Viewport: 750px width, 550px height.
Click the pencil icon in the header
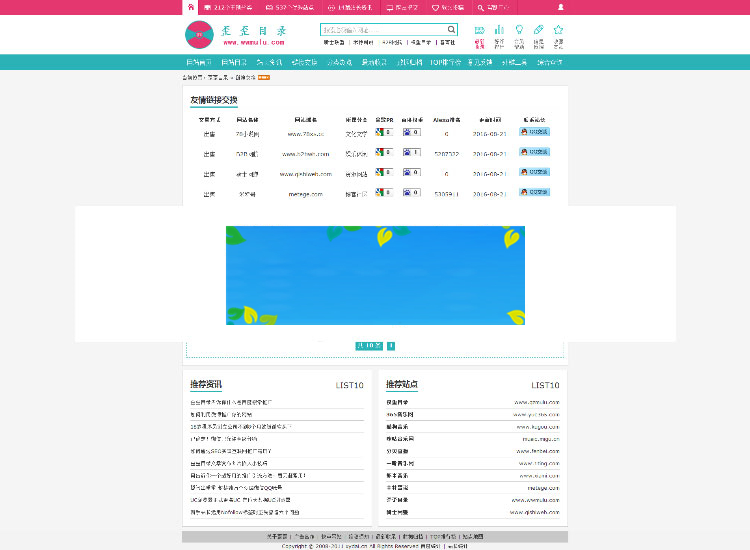pos(539,30)
